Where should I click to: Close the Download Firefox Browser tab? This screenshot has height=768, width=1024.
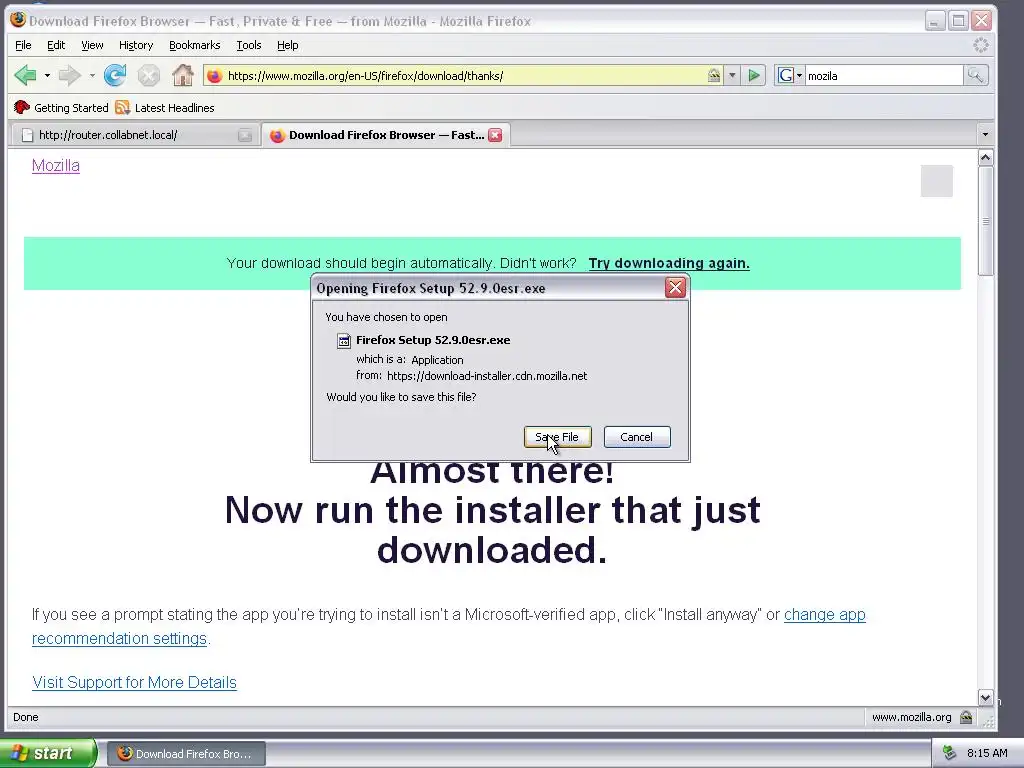pos(496,135)
